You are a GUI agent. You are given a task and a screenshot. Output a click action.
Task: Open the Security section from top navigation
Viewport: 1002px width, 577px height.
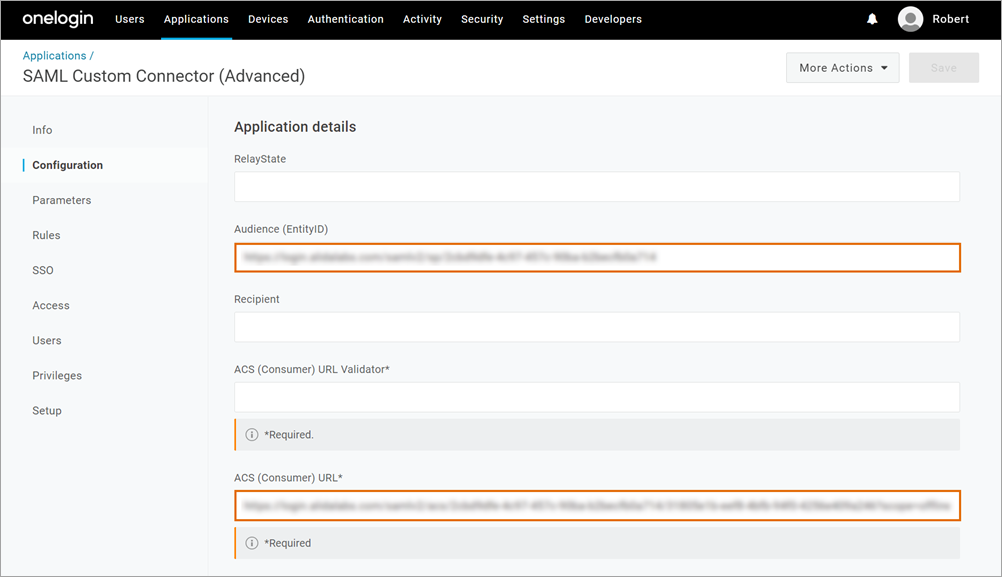pos(482,18)
